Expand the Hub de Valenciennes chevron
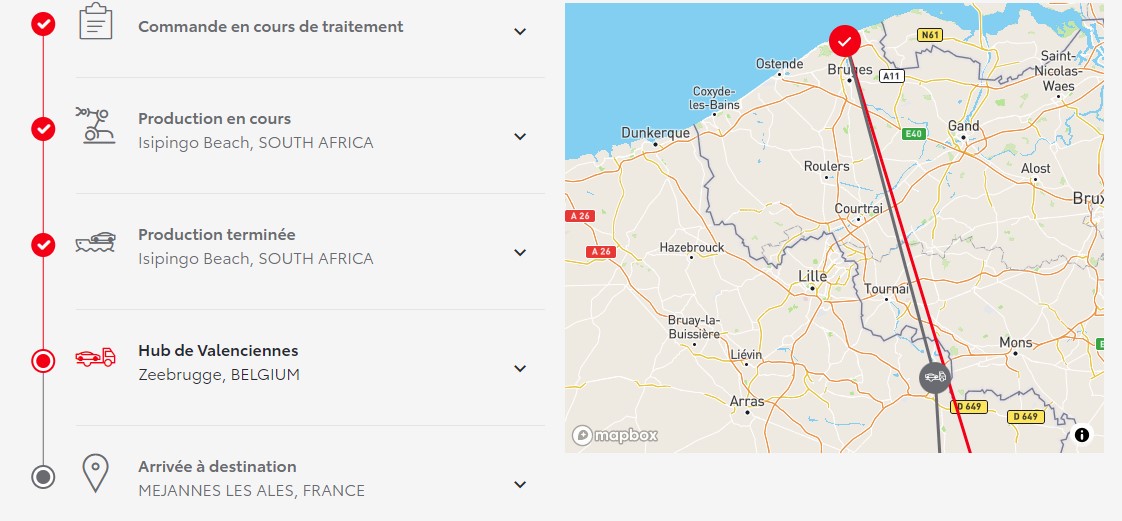 point(520,368)
